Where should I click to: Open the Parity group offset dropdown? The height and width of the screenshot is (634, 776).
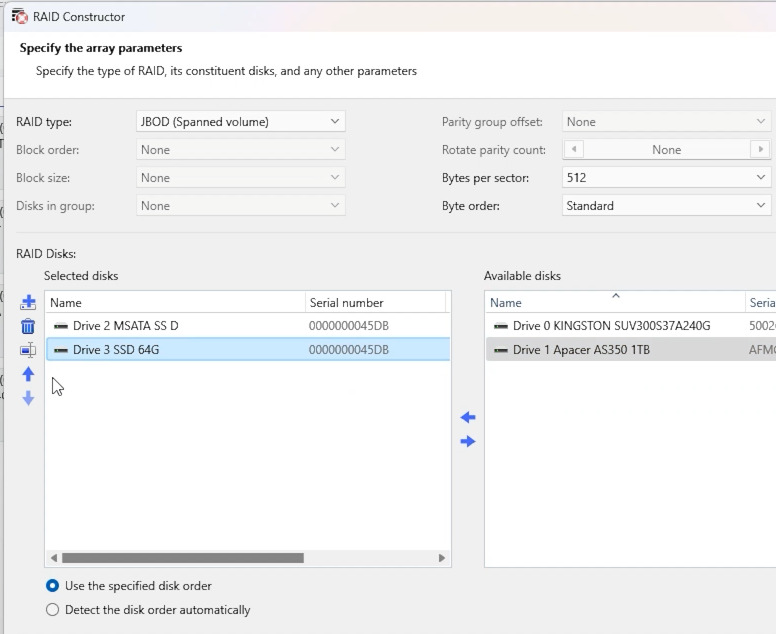point(666,122)
